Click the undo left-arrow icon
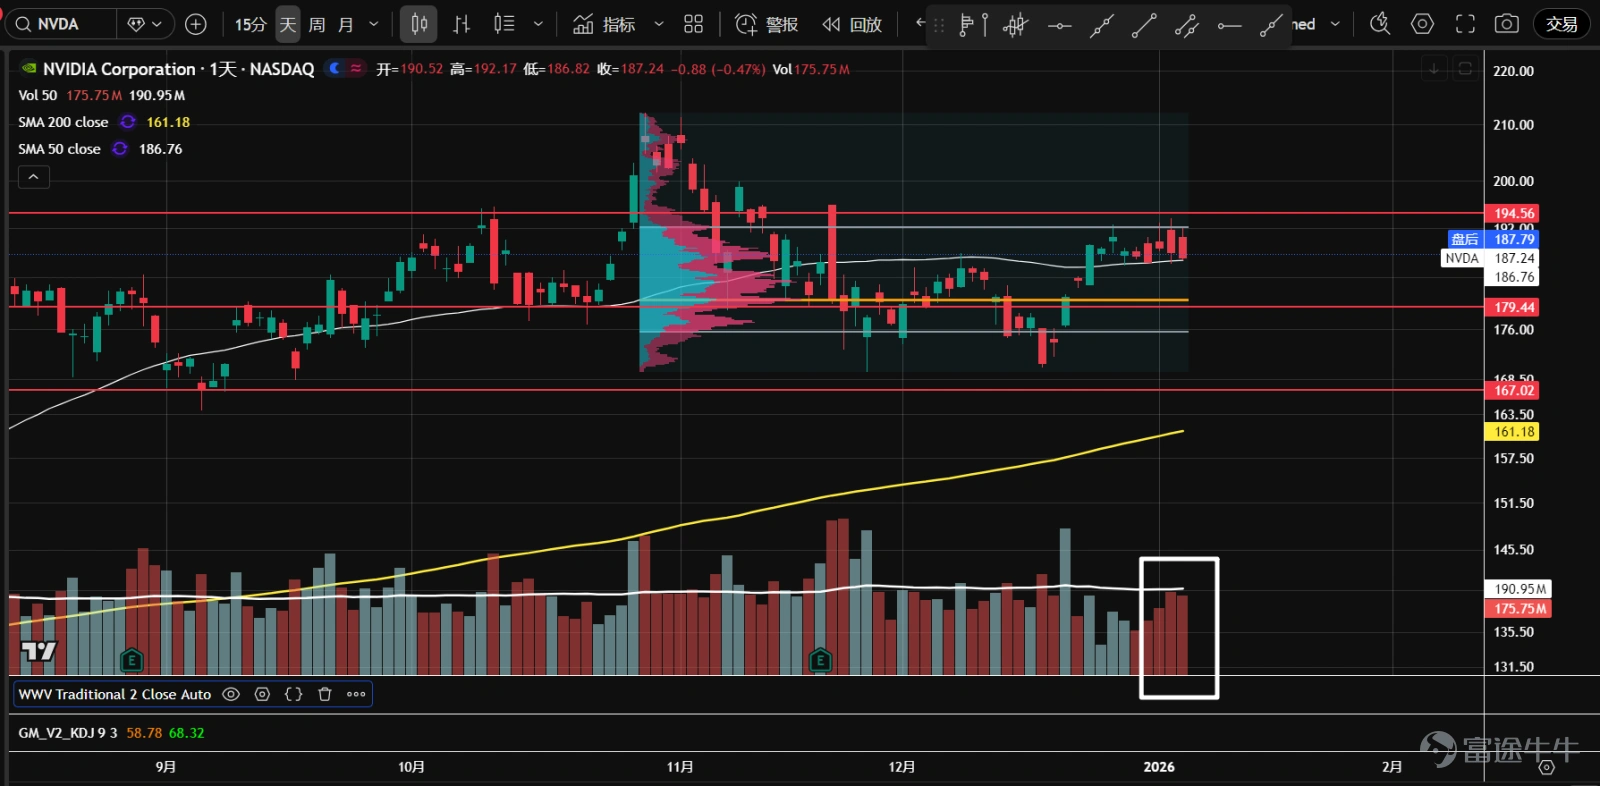This screenshot has height=786, width=1600. (919, 23)
